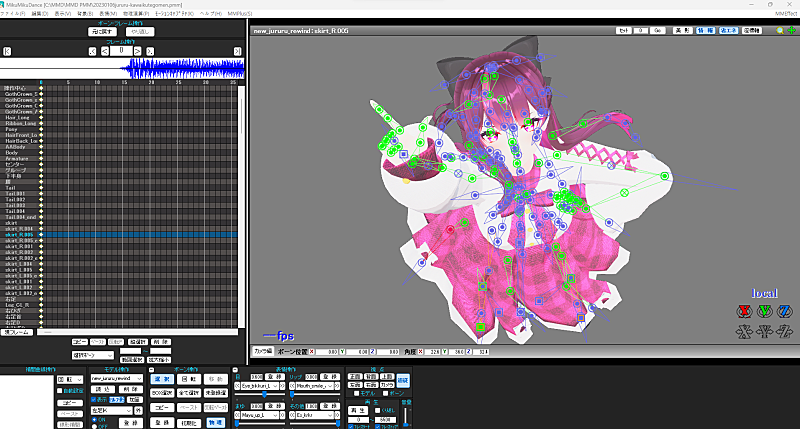The image size is (800, 429).
Task: Select the ON radio button
Action: (x=94, y=420)
